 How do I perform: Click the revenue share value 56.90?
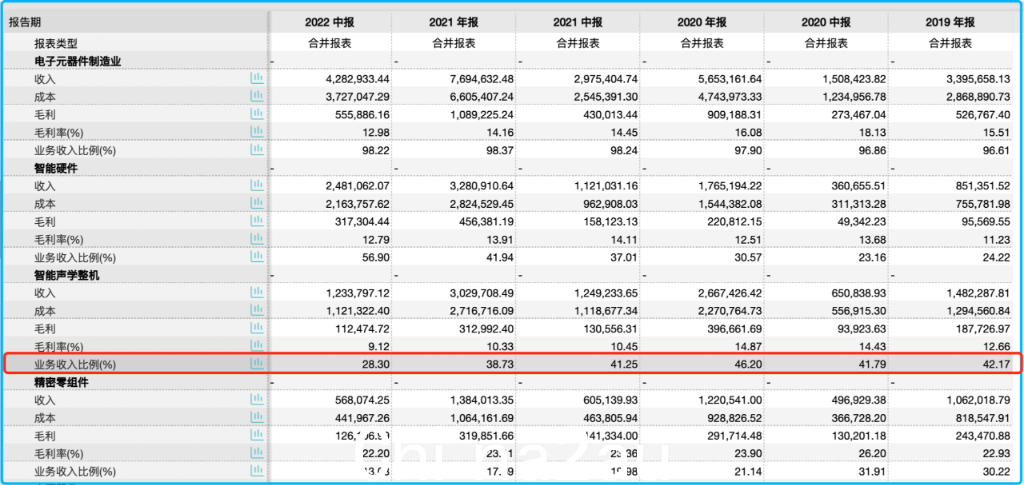(x=377, y=257)
